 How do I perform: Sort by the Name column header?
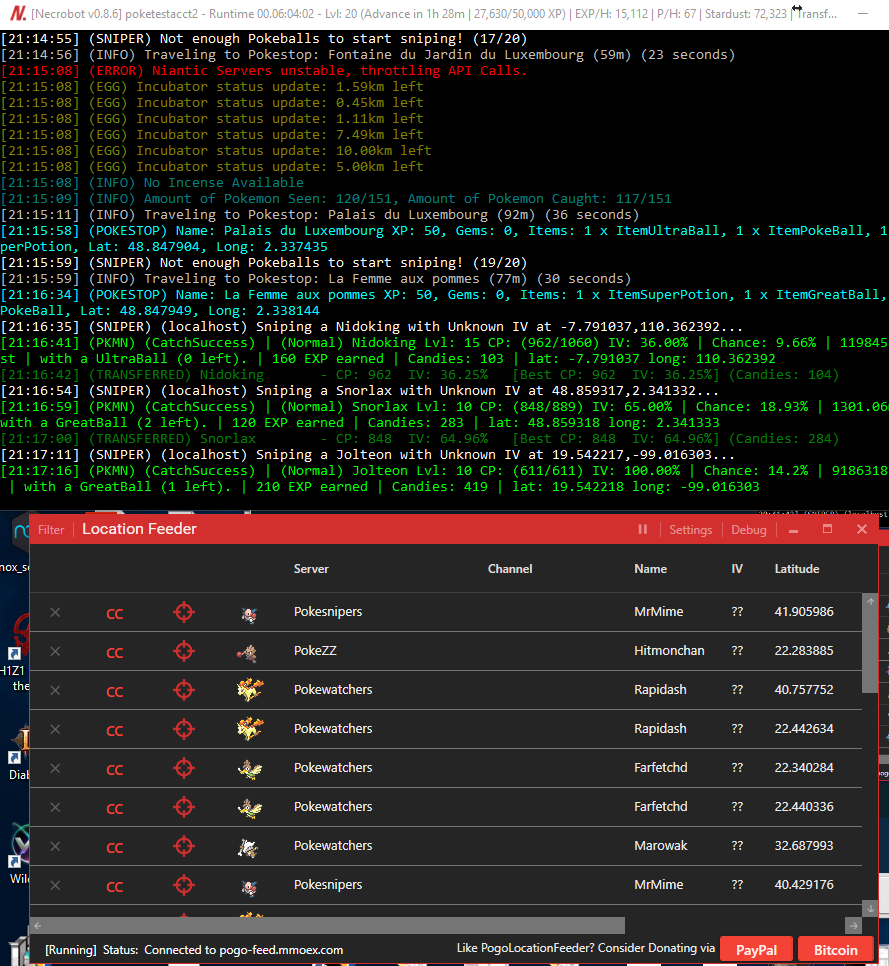651,569
